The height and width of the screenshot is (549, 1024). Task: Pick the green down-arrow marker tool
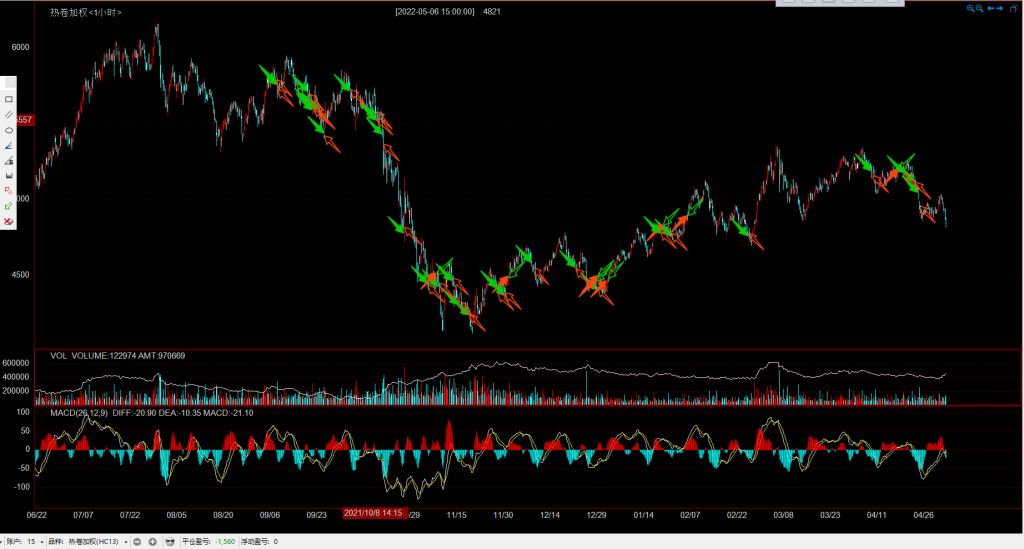click(x=9, y=206)
